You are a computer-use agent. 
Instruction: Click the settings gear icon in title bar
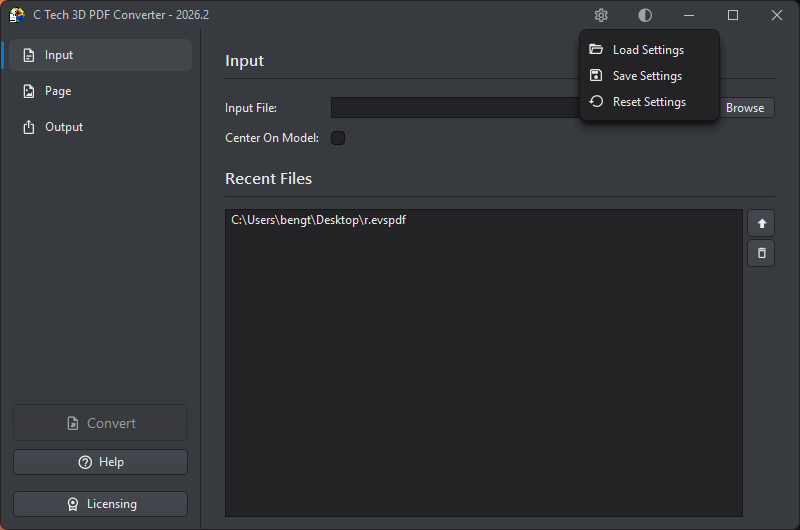pyautogui.click(x=601, y=15)
